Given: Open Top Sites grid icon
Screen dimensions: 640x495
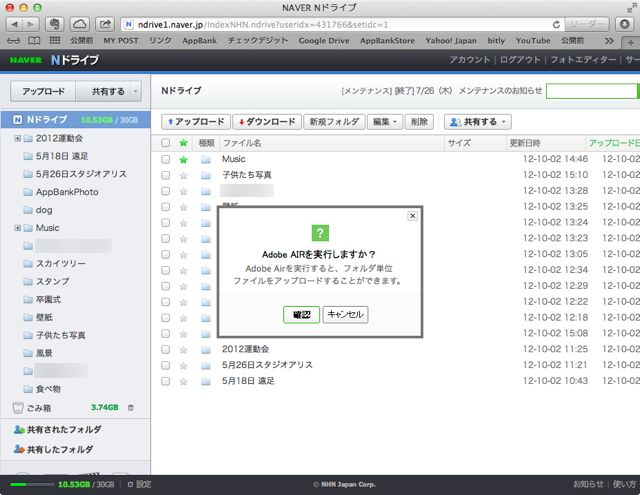Looking at the screenshot, I should [x=55, y=40].
